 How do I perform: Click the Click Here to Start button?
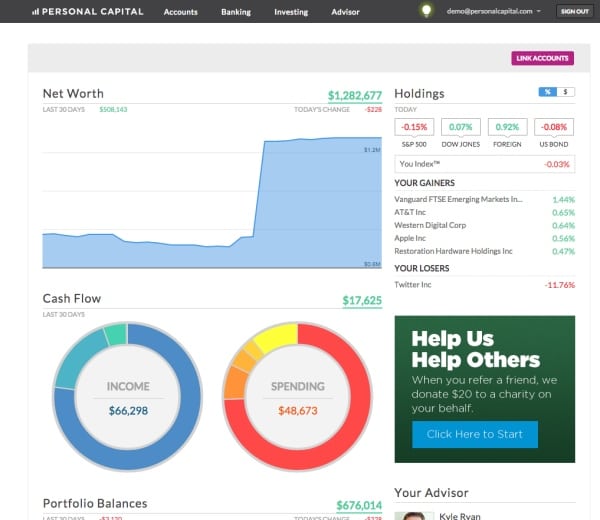[x=475, y=434]
